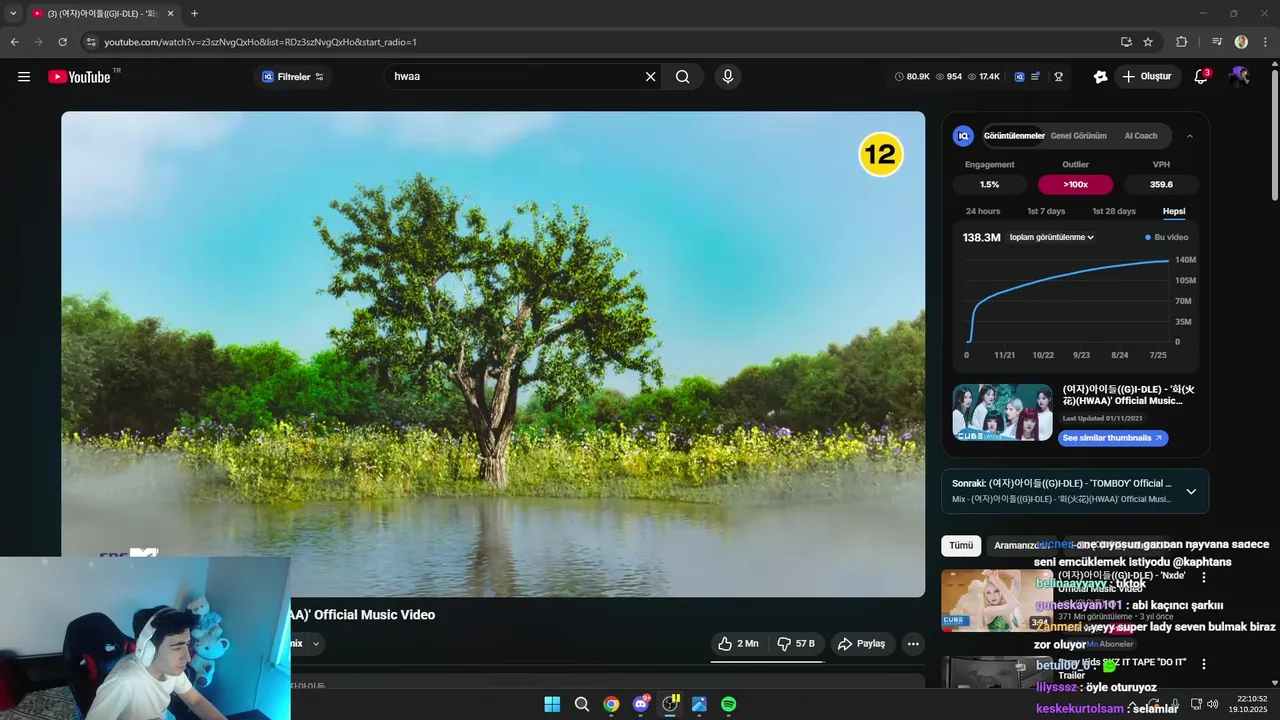Select the 1st 28 days range
This screenshot has width=1280, height=720.
coord(1113,212)
